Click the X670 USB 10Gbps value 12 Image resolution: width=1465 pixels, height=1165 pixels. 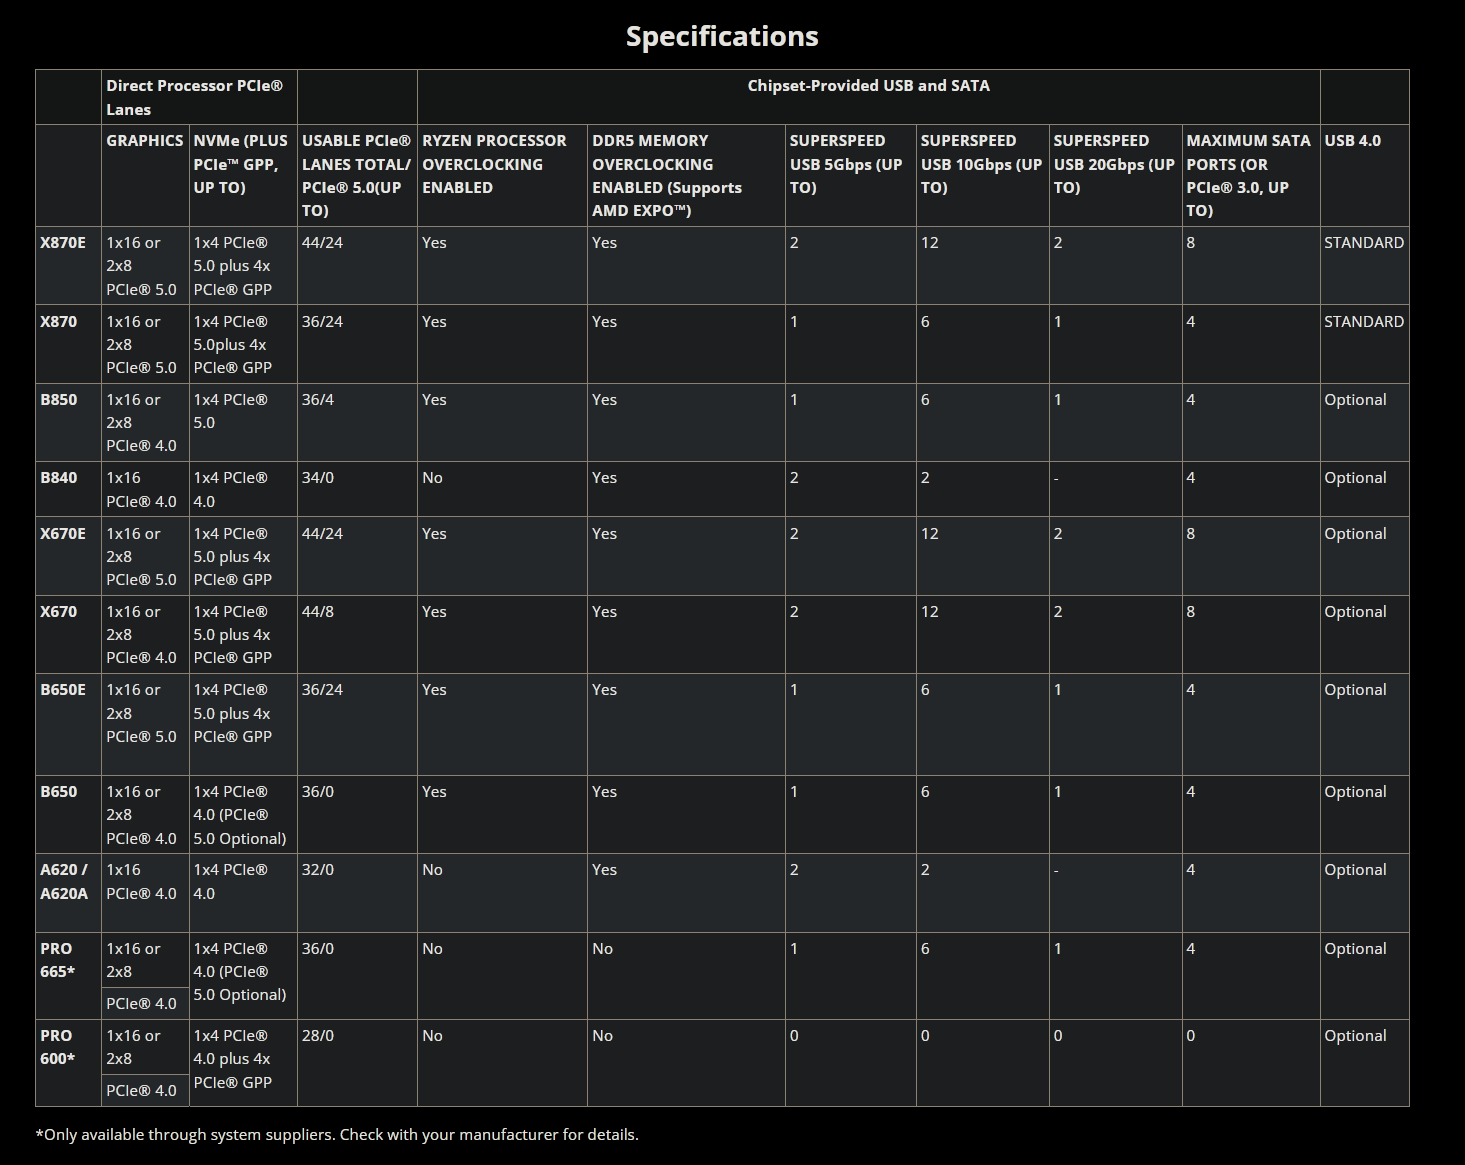click(929, 612)
